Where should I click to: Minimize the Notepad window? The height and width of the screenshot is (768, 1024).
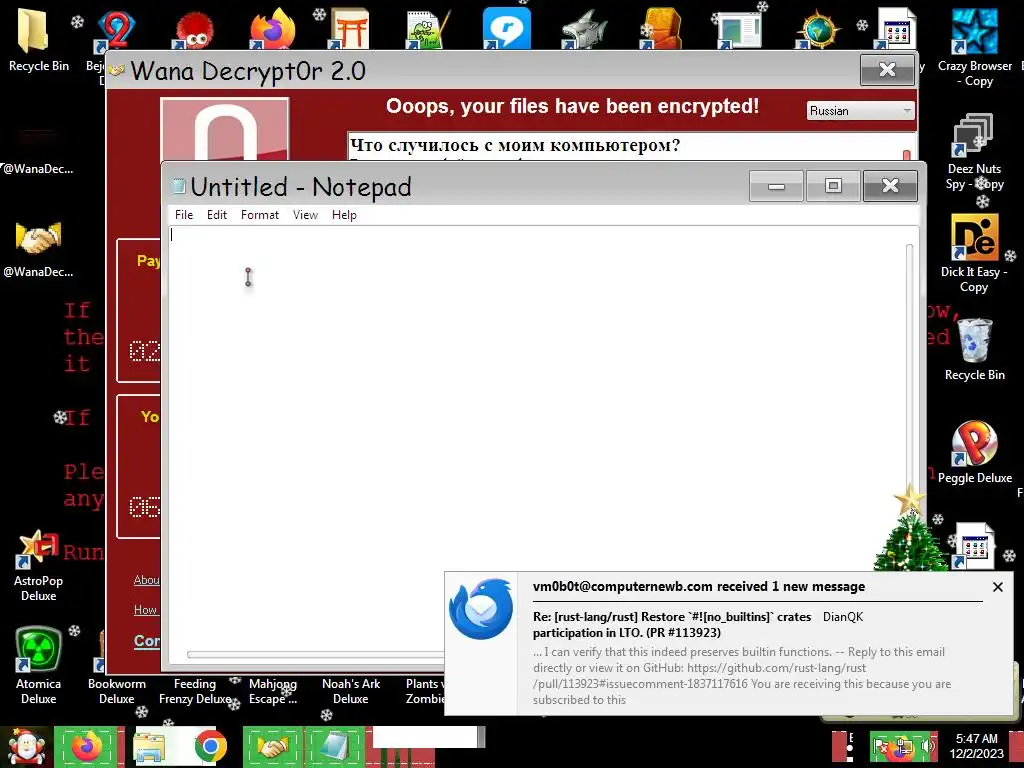[776, 186]
